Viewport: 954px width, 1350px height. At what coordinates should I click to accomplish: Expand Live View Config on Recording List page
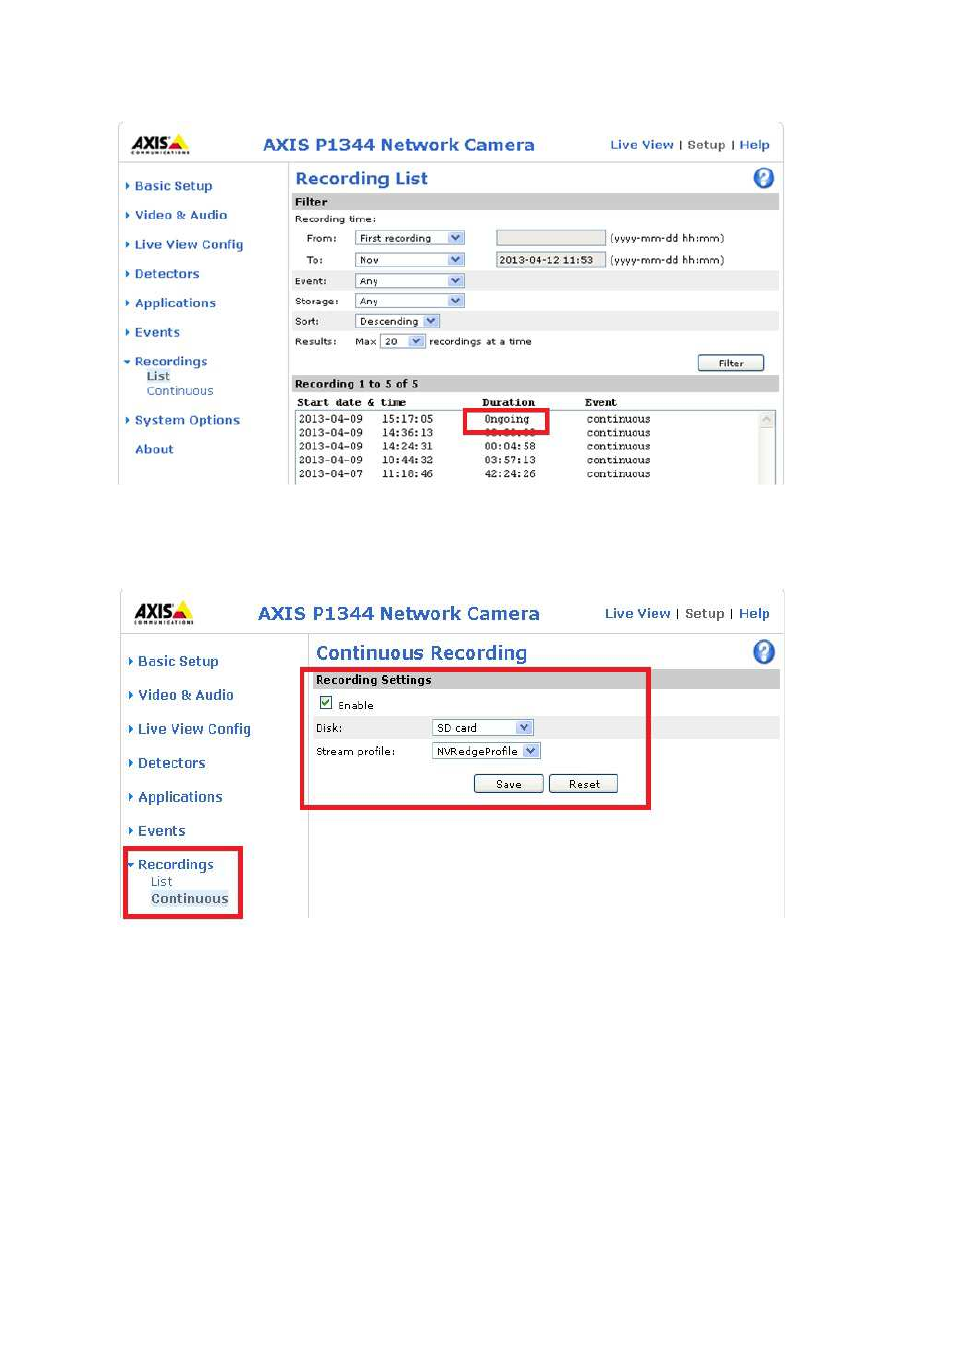click(x=188, y=244)
